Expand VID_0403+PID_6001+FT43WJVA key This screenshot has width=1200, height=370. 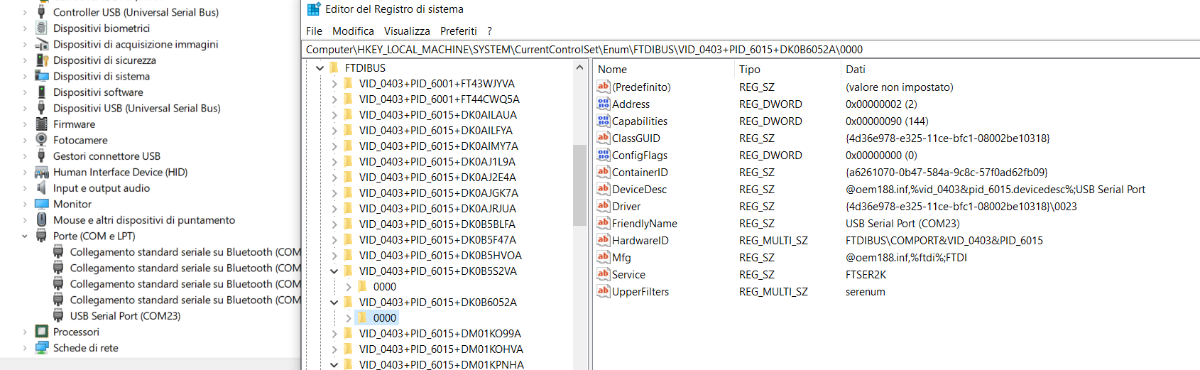coord(334,83)
